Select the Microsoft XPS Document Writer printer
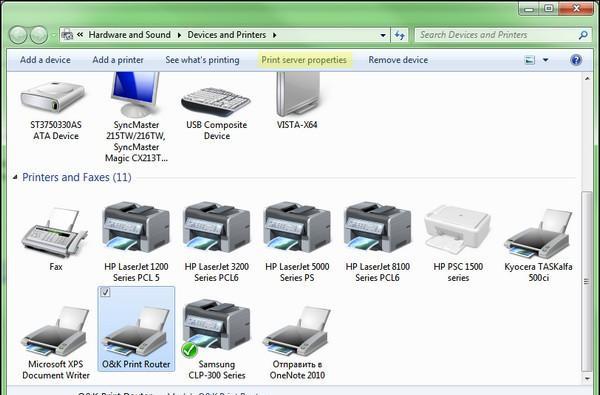The width and height of the screenshot is (600, 395). click(x=55, y=331)
